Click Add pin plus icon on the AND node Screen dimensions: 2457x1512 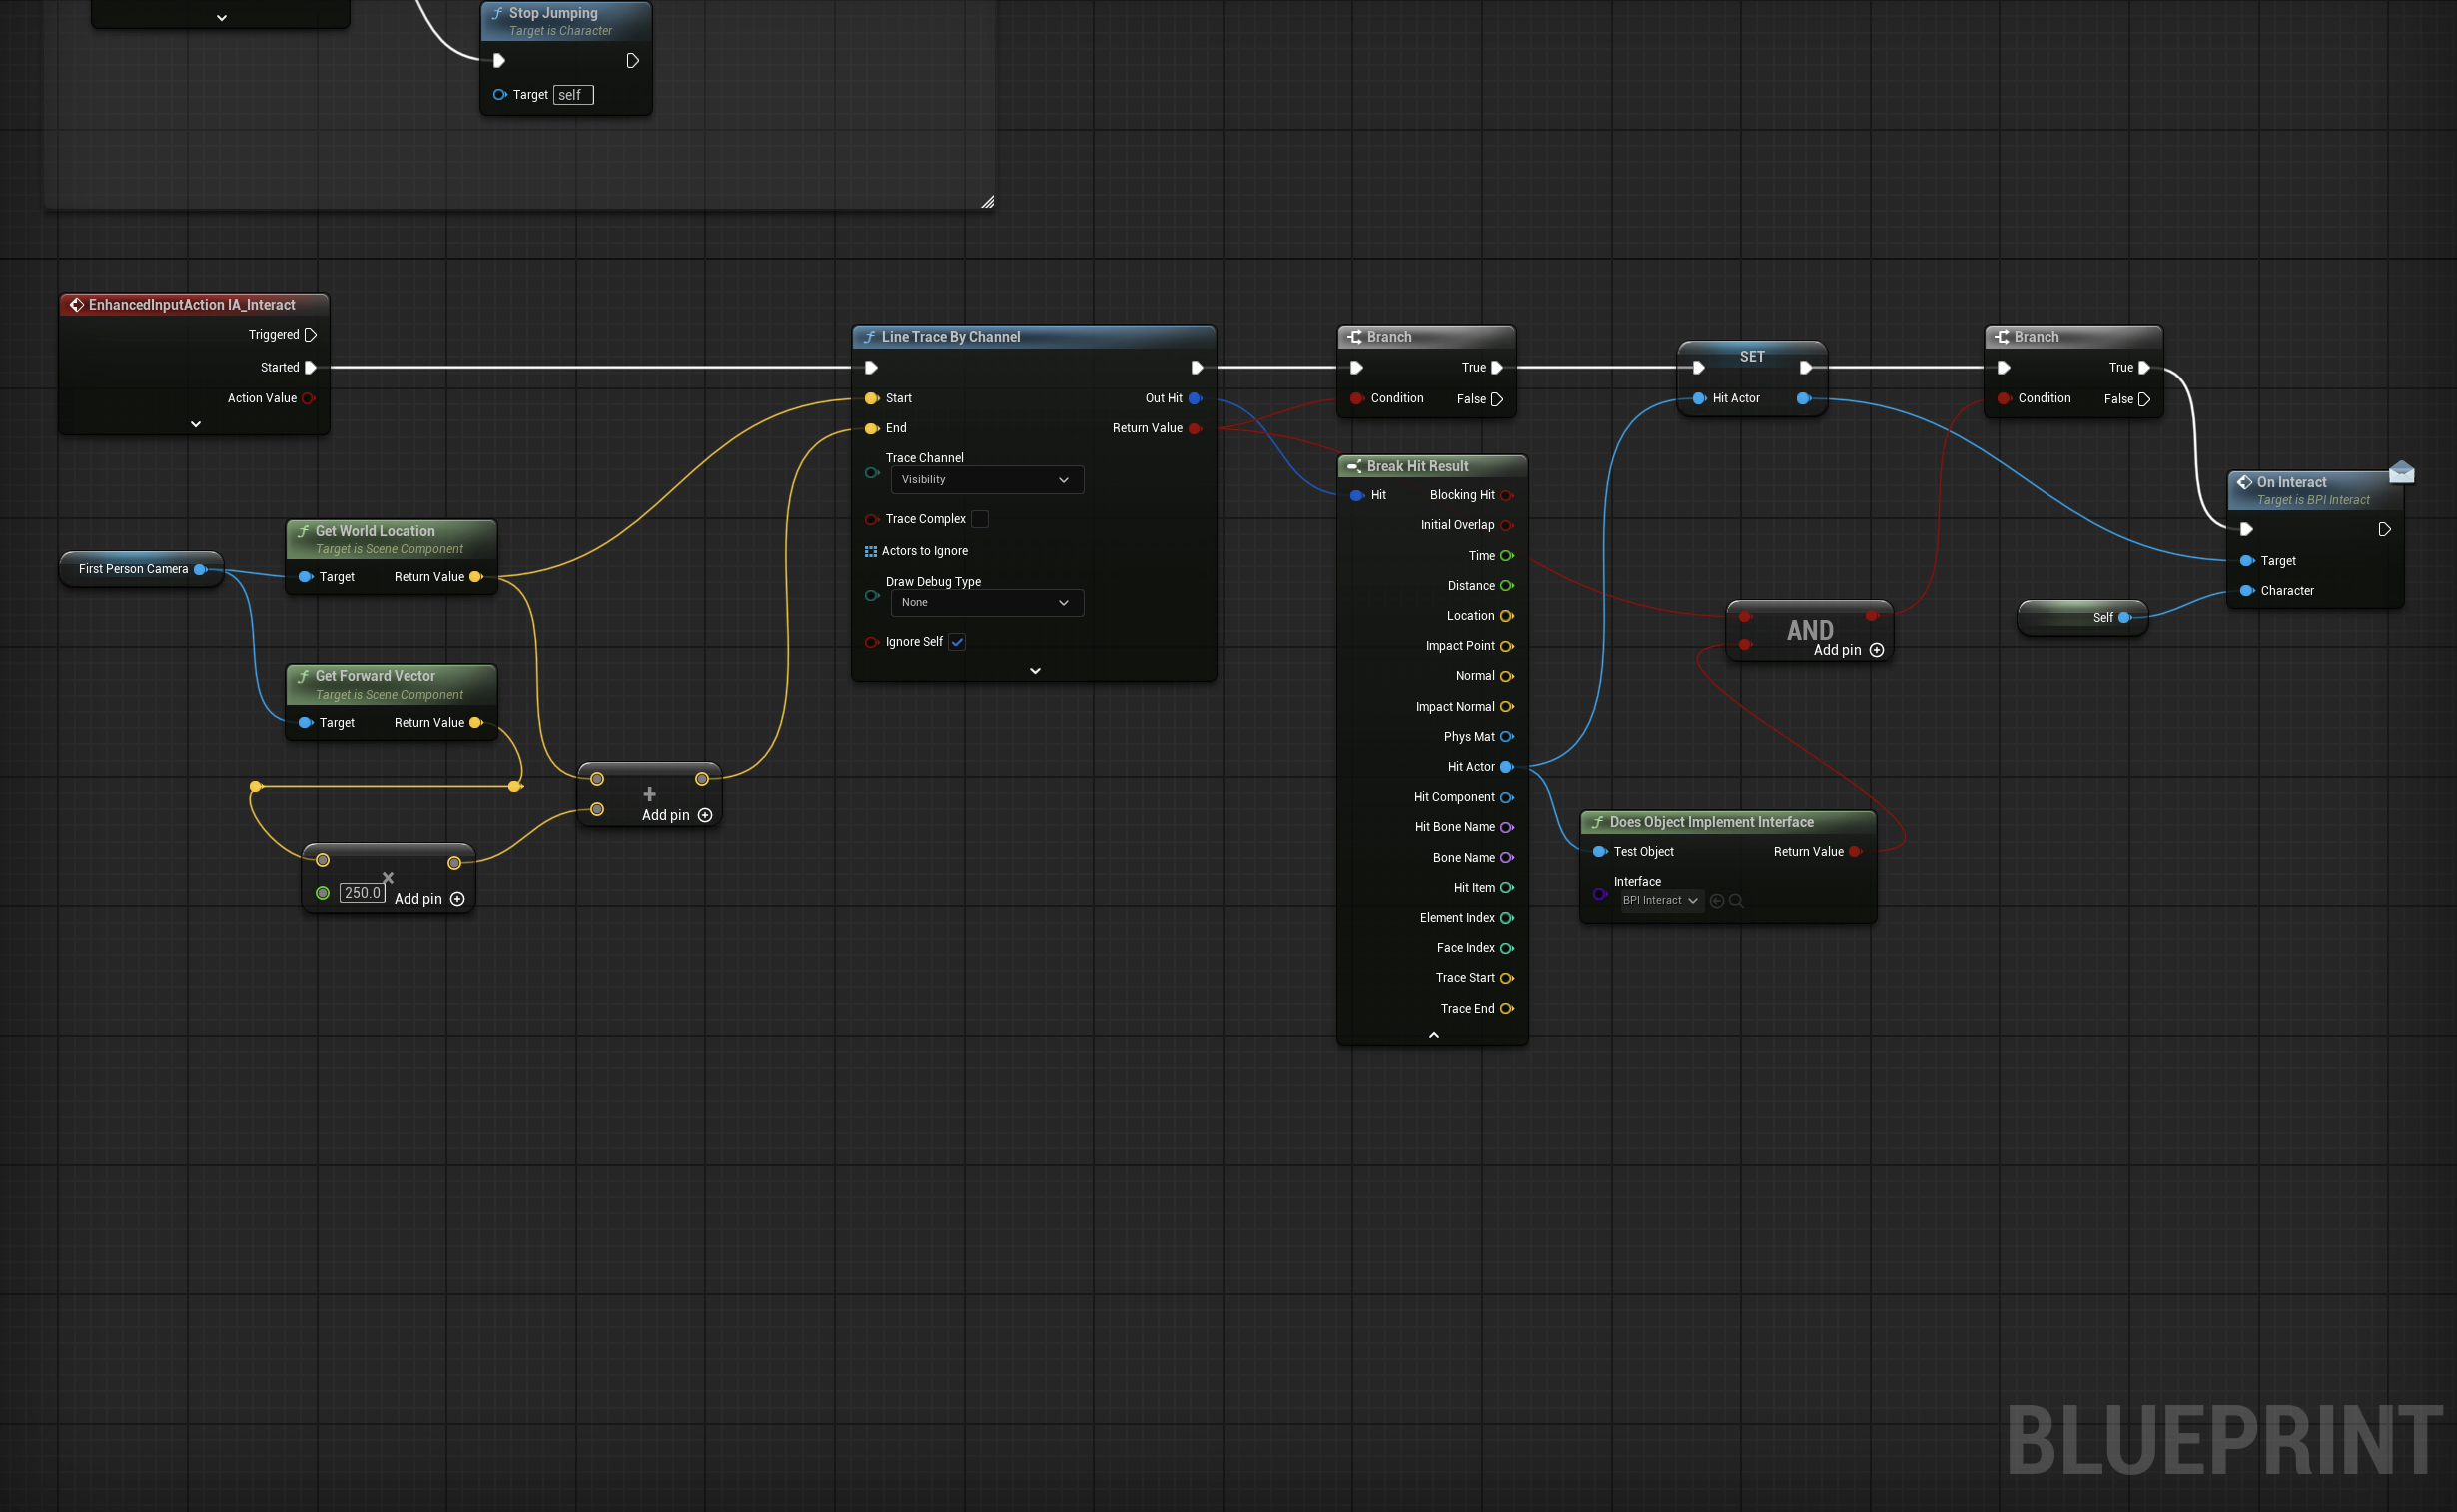coord(1877,650)
